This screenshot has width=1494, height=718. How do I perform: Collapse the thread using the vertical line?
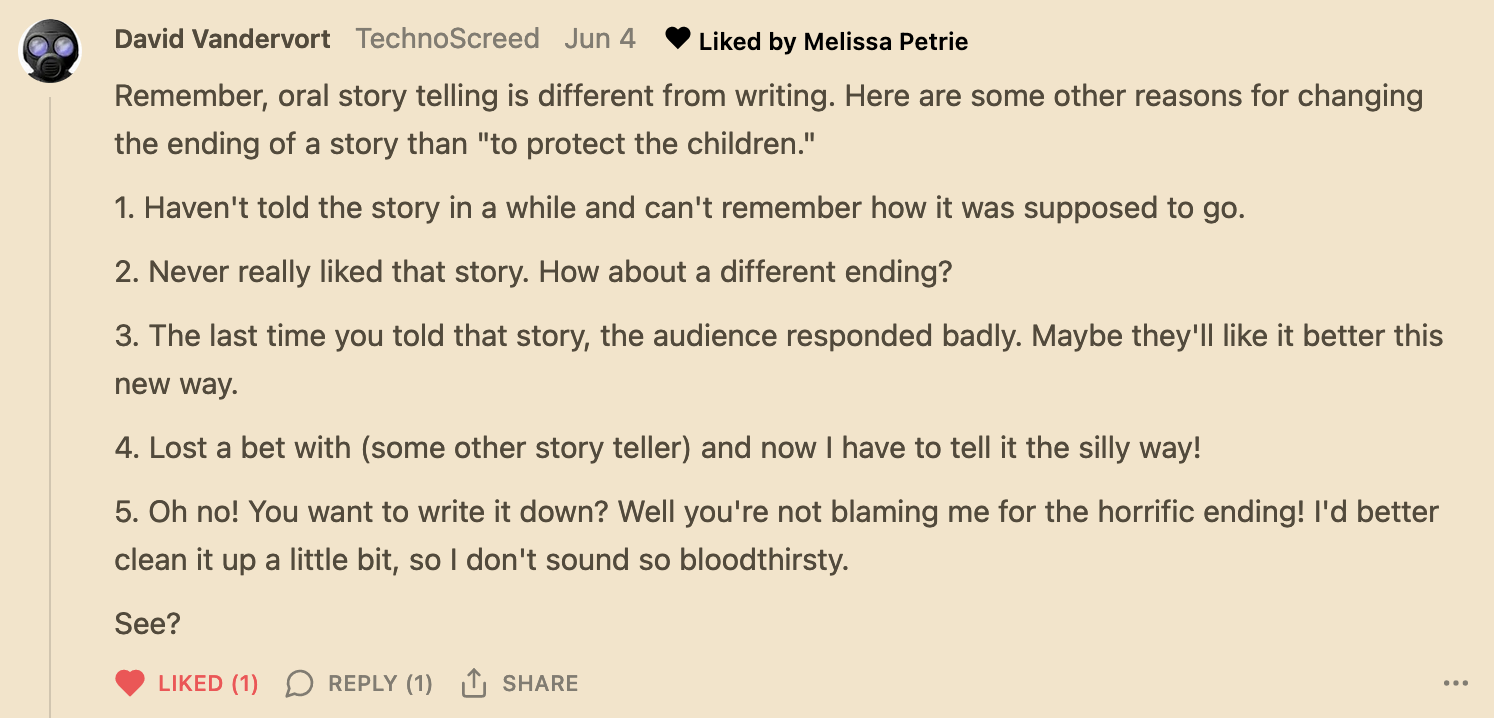point(50,400)
